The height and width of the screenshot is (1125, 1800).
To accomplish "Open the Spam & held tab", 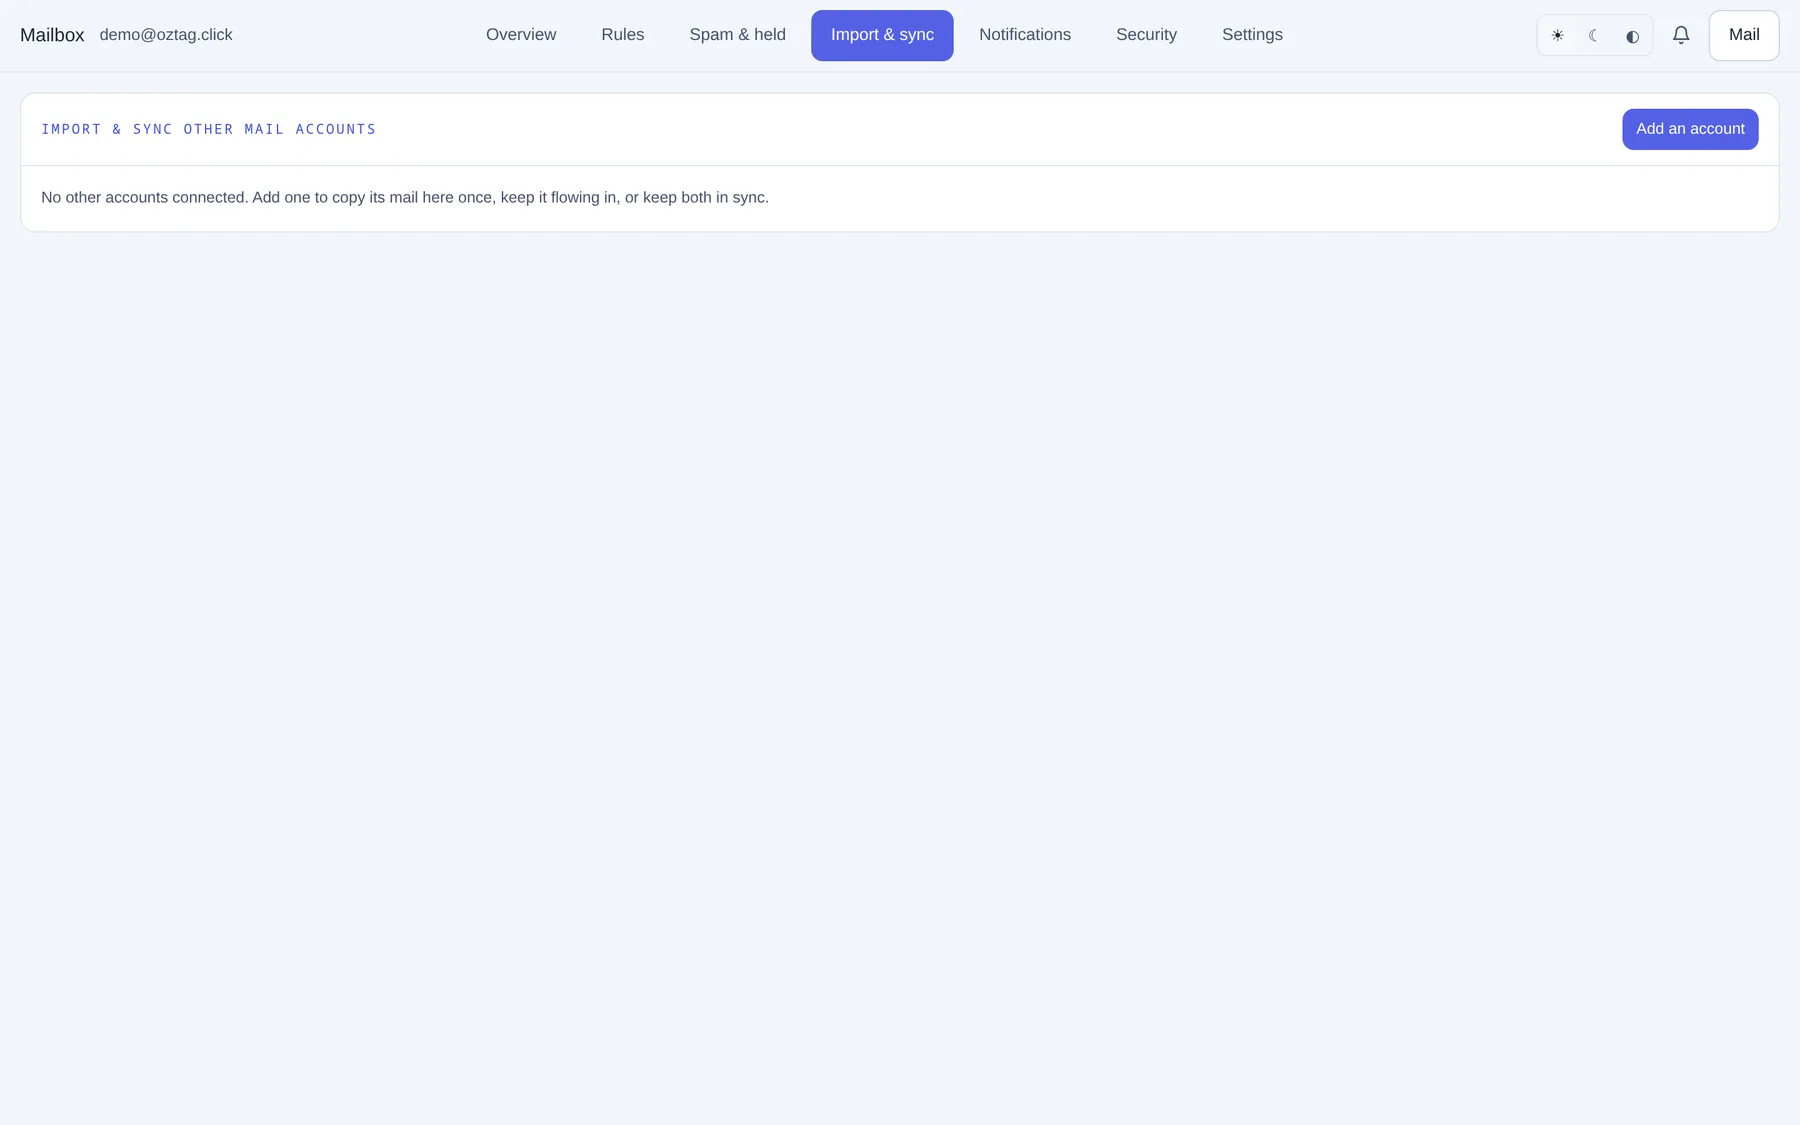I will [737, 35].
